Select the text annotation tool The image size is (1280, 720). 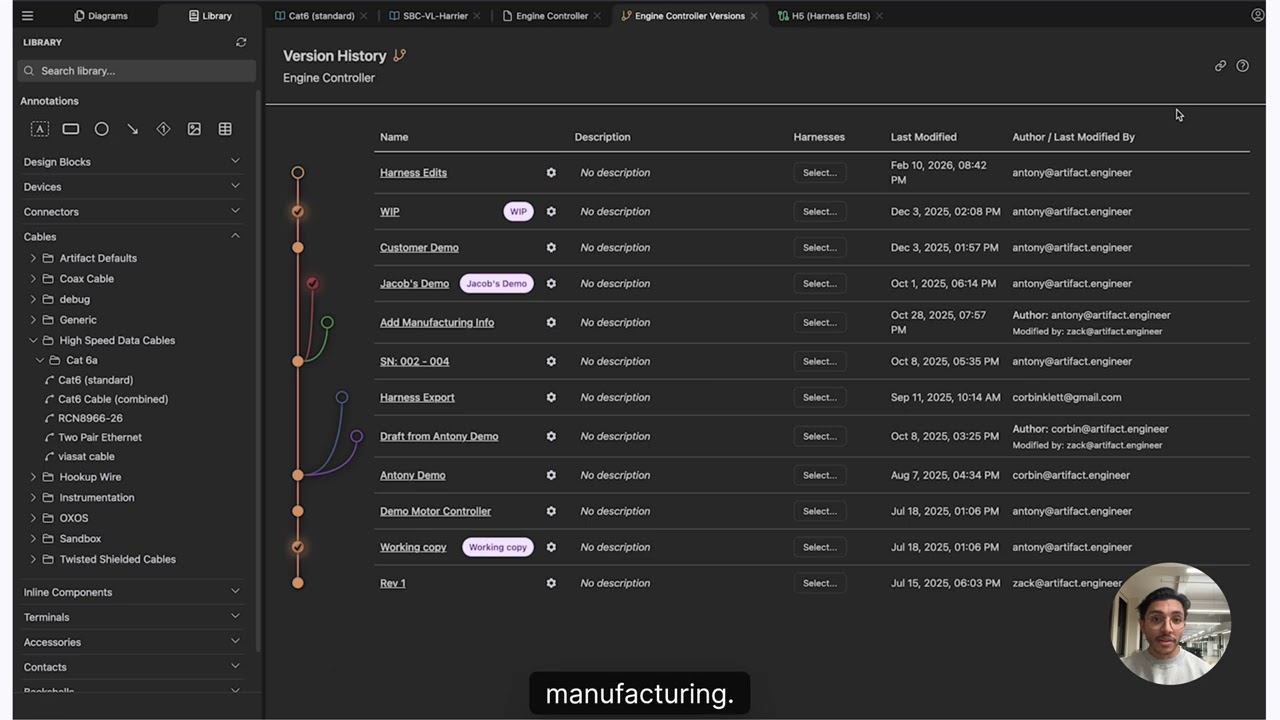click(40, 129)
